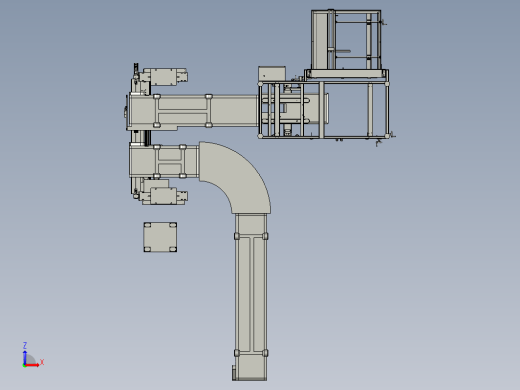Click the top-left corner foot of square plate
This screenshot has width=520, height=390.
pos(147,225)
